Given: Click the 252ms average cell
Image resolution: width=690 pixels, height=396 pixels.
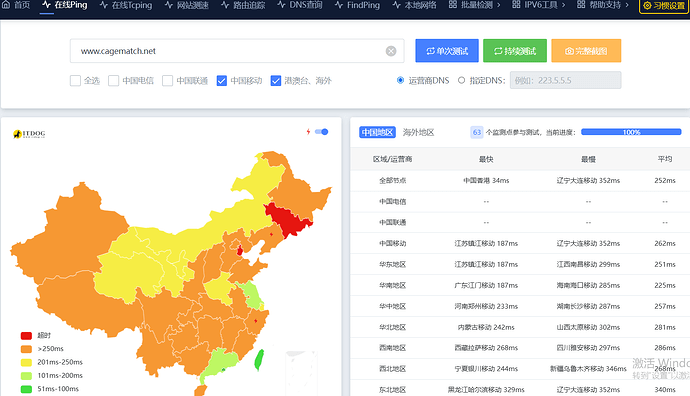Looking at the screenshot, I should [x=664, y=180].
